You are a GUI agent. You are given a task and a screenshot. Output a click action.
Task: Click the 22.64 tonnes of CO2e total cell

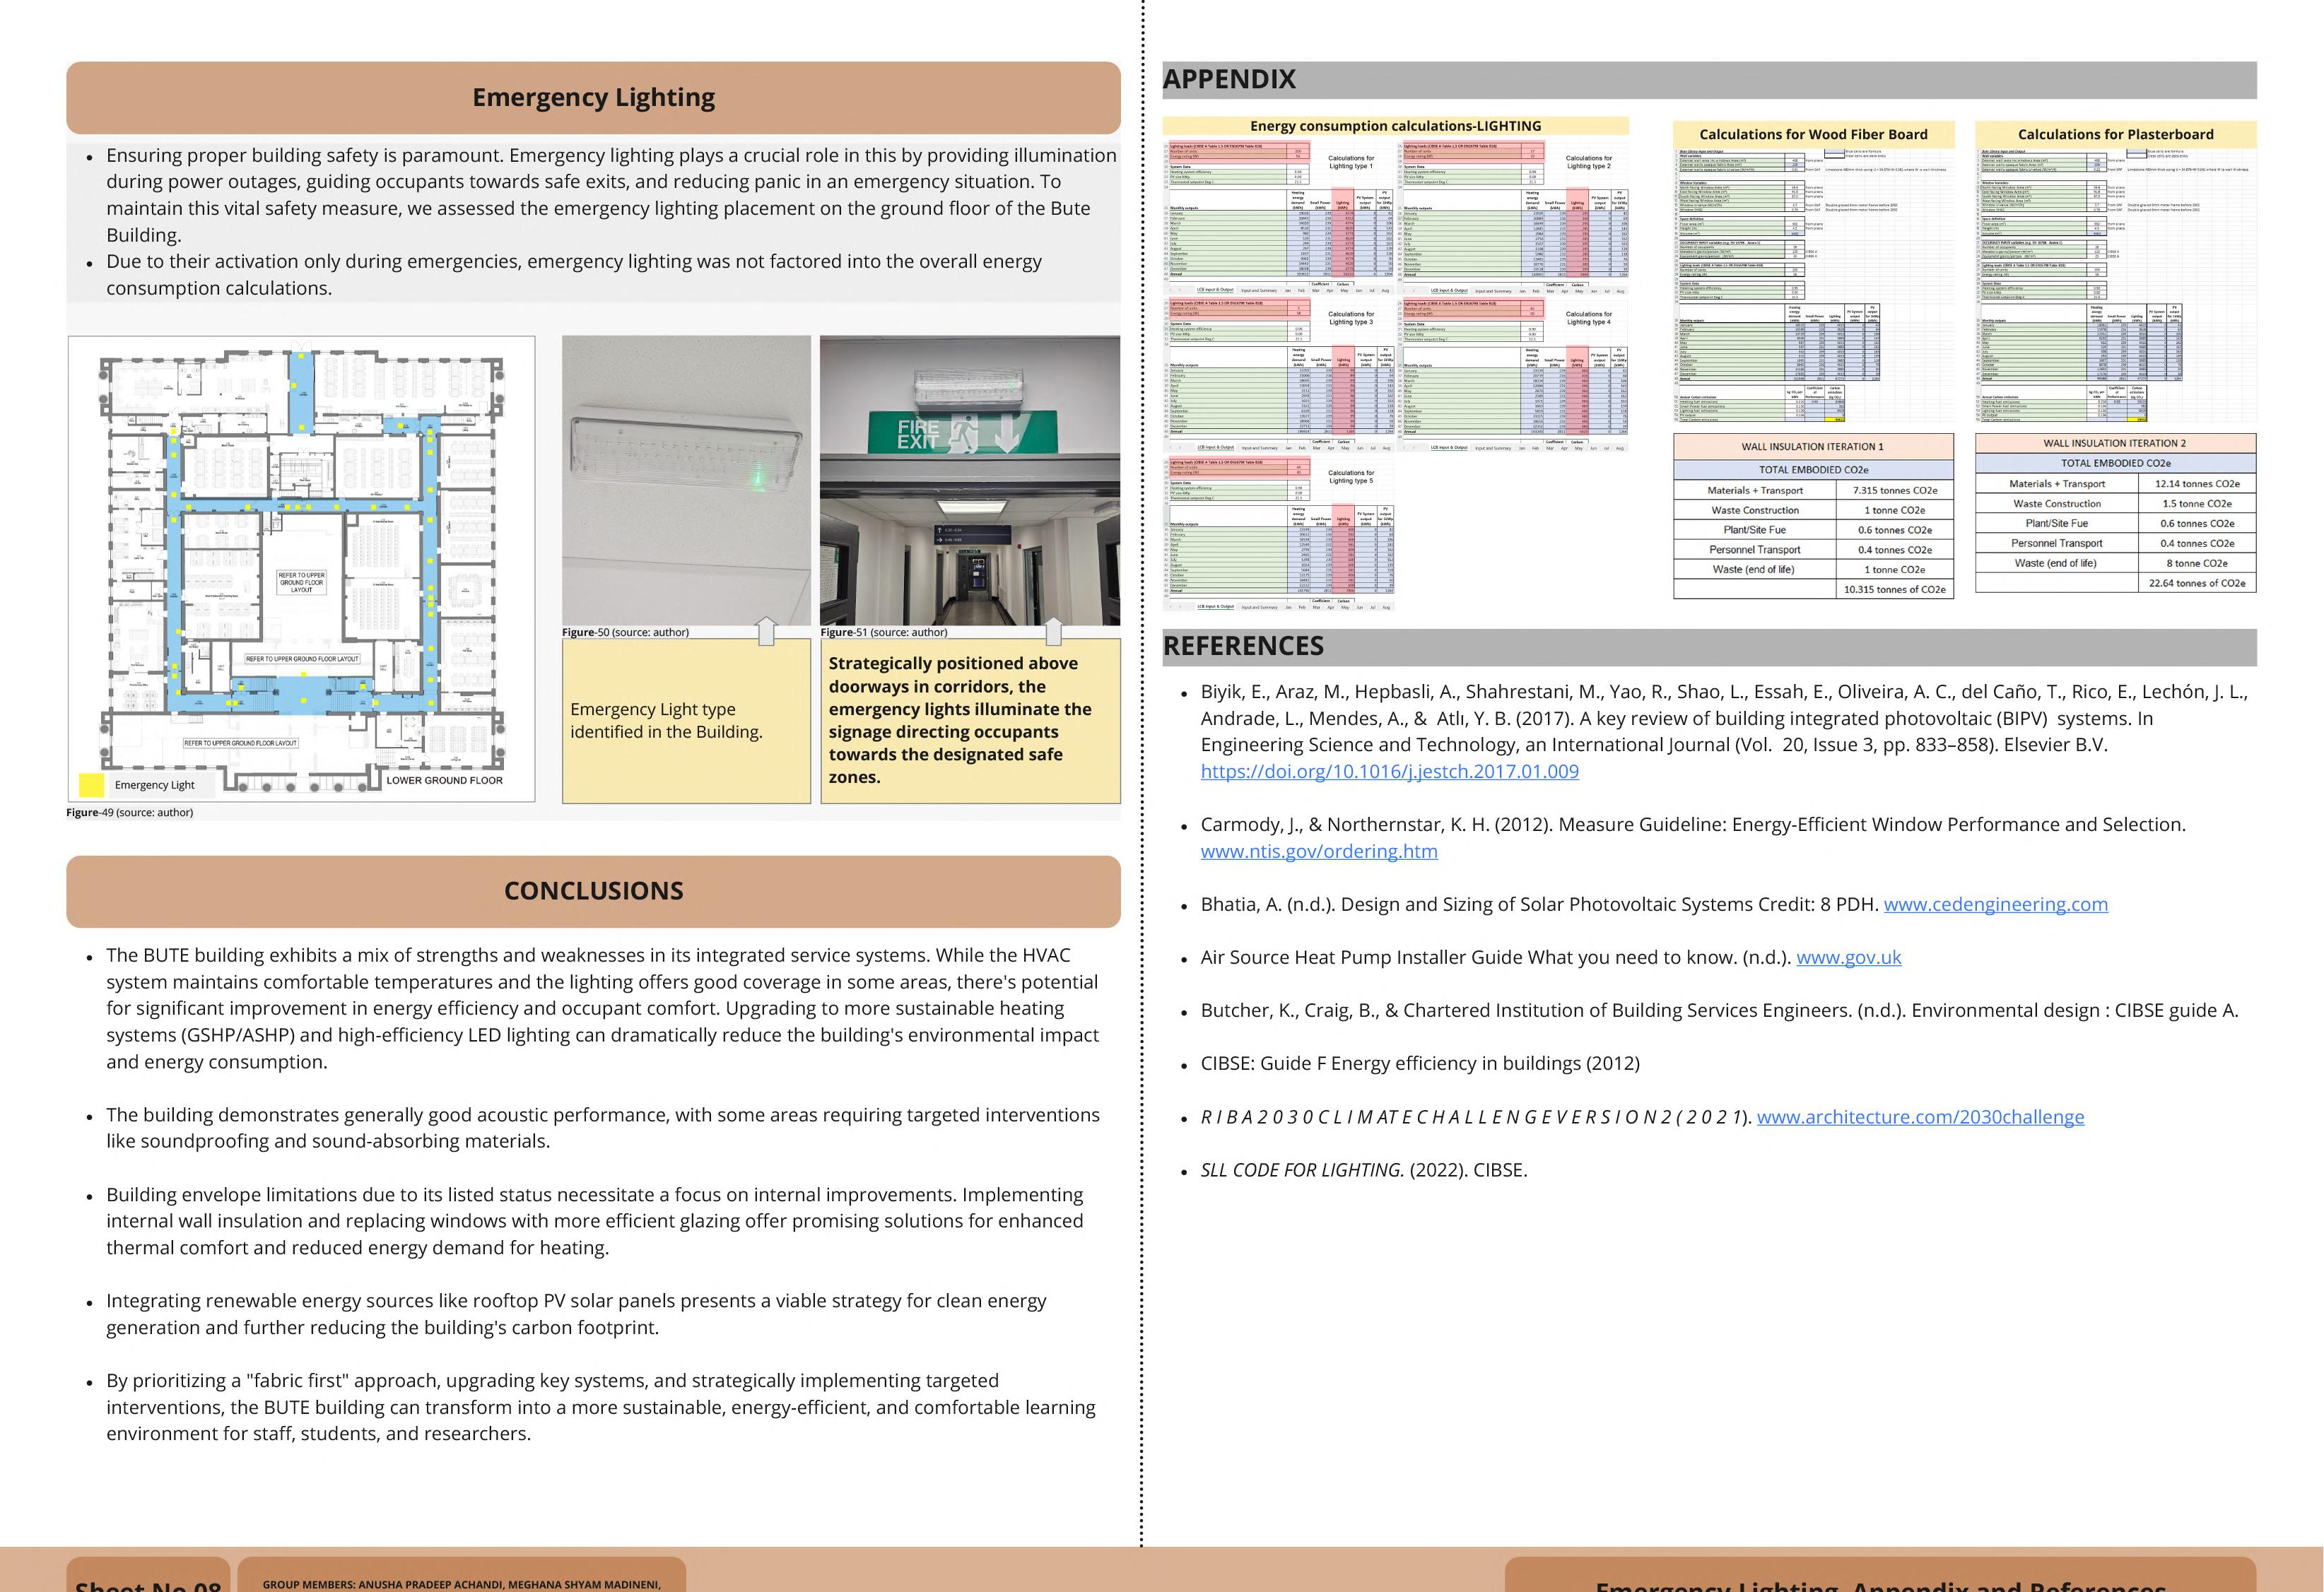[x=2196, y=583]
